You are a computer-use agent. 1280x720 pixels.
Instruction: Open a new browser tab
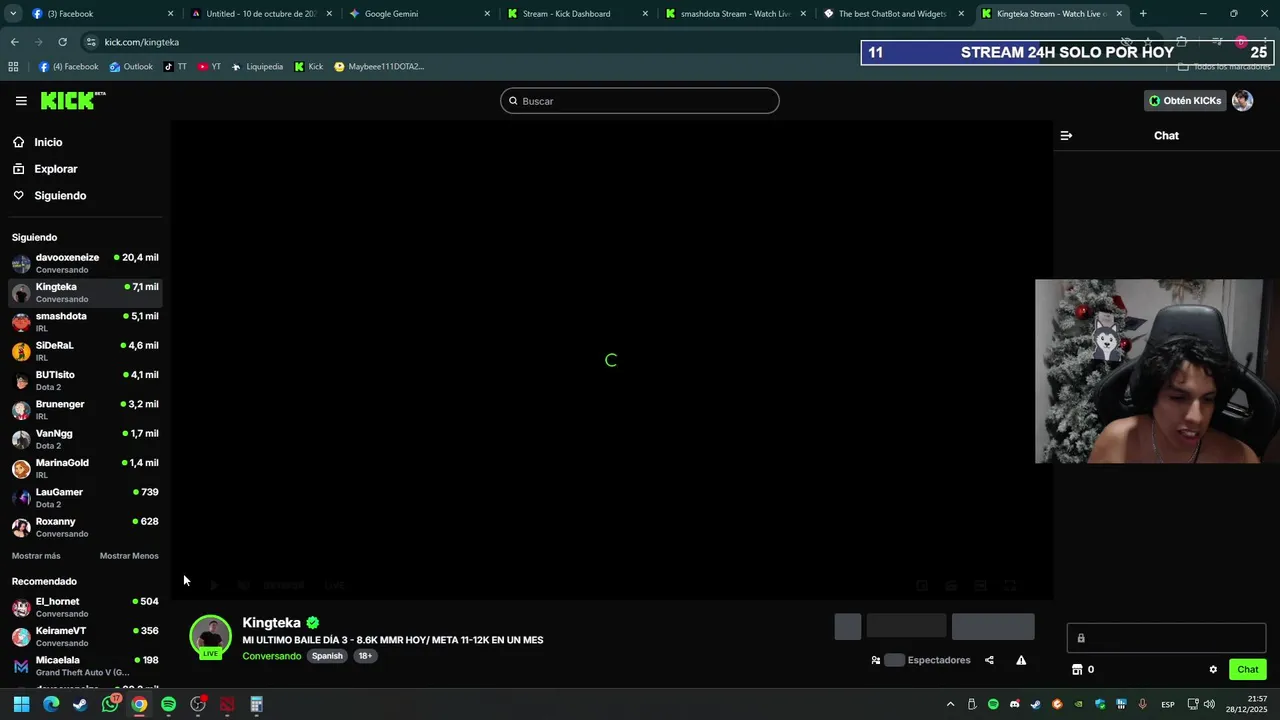1143,14
